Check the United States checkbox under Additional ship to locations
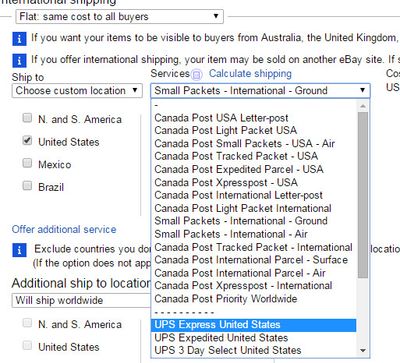 (27, 345)
